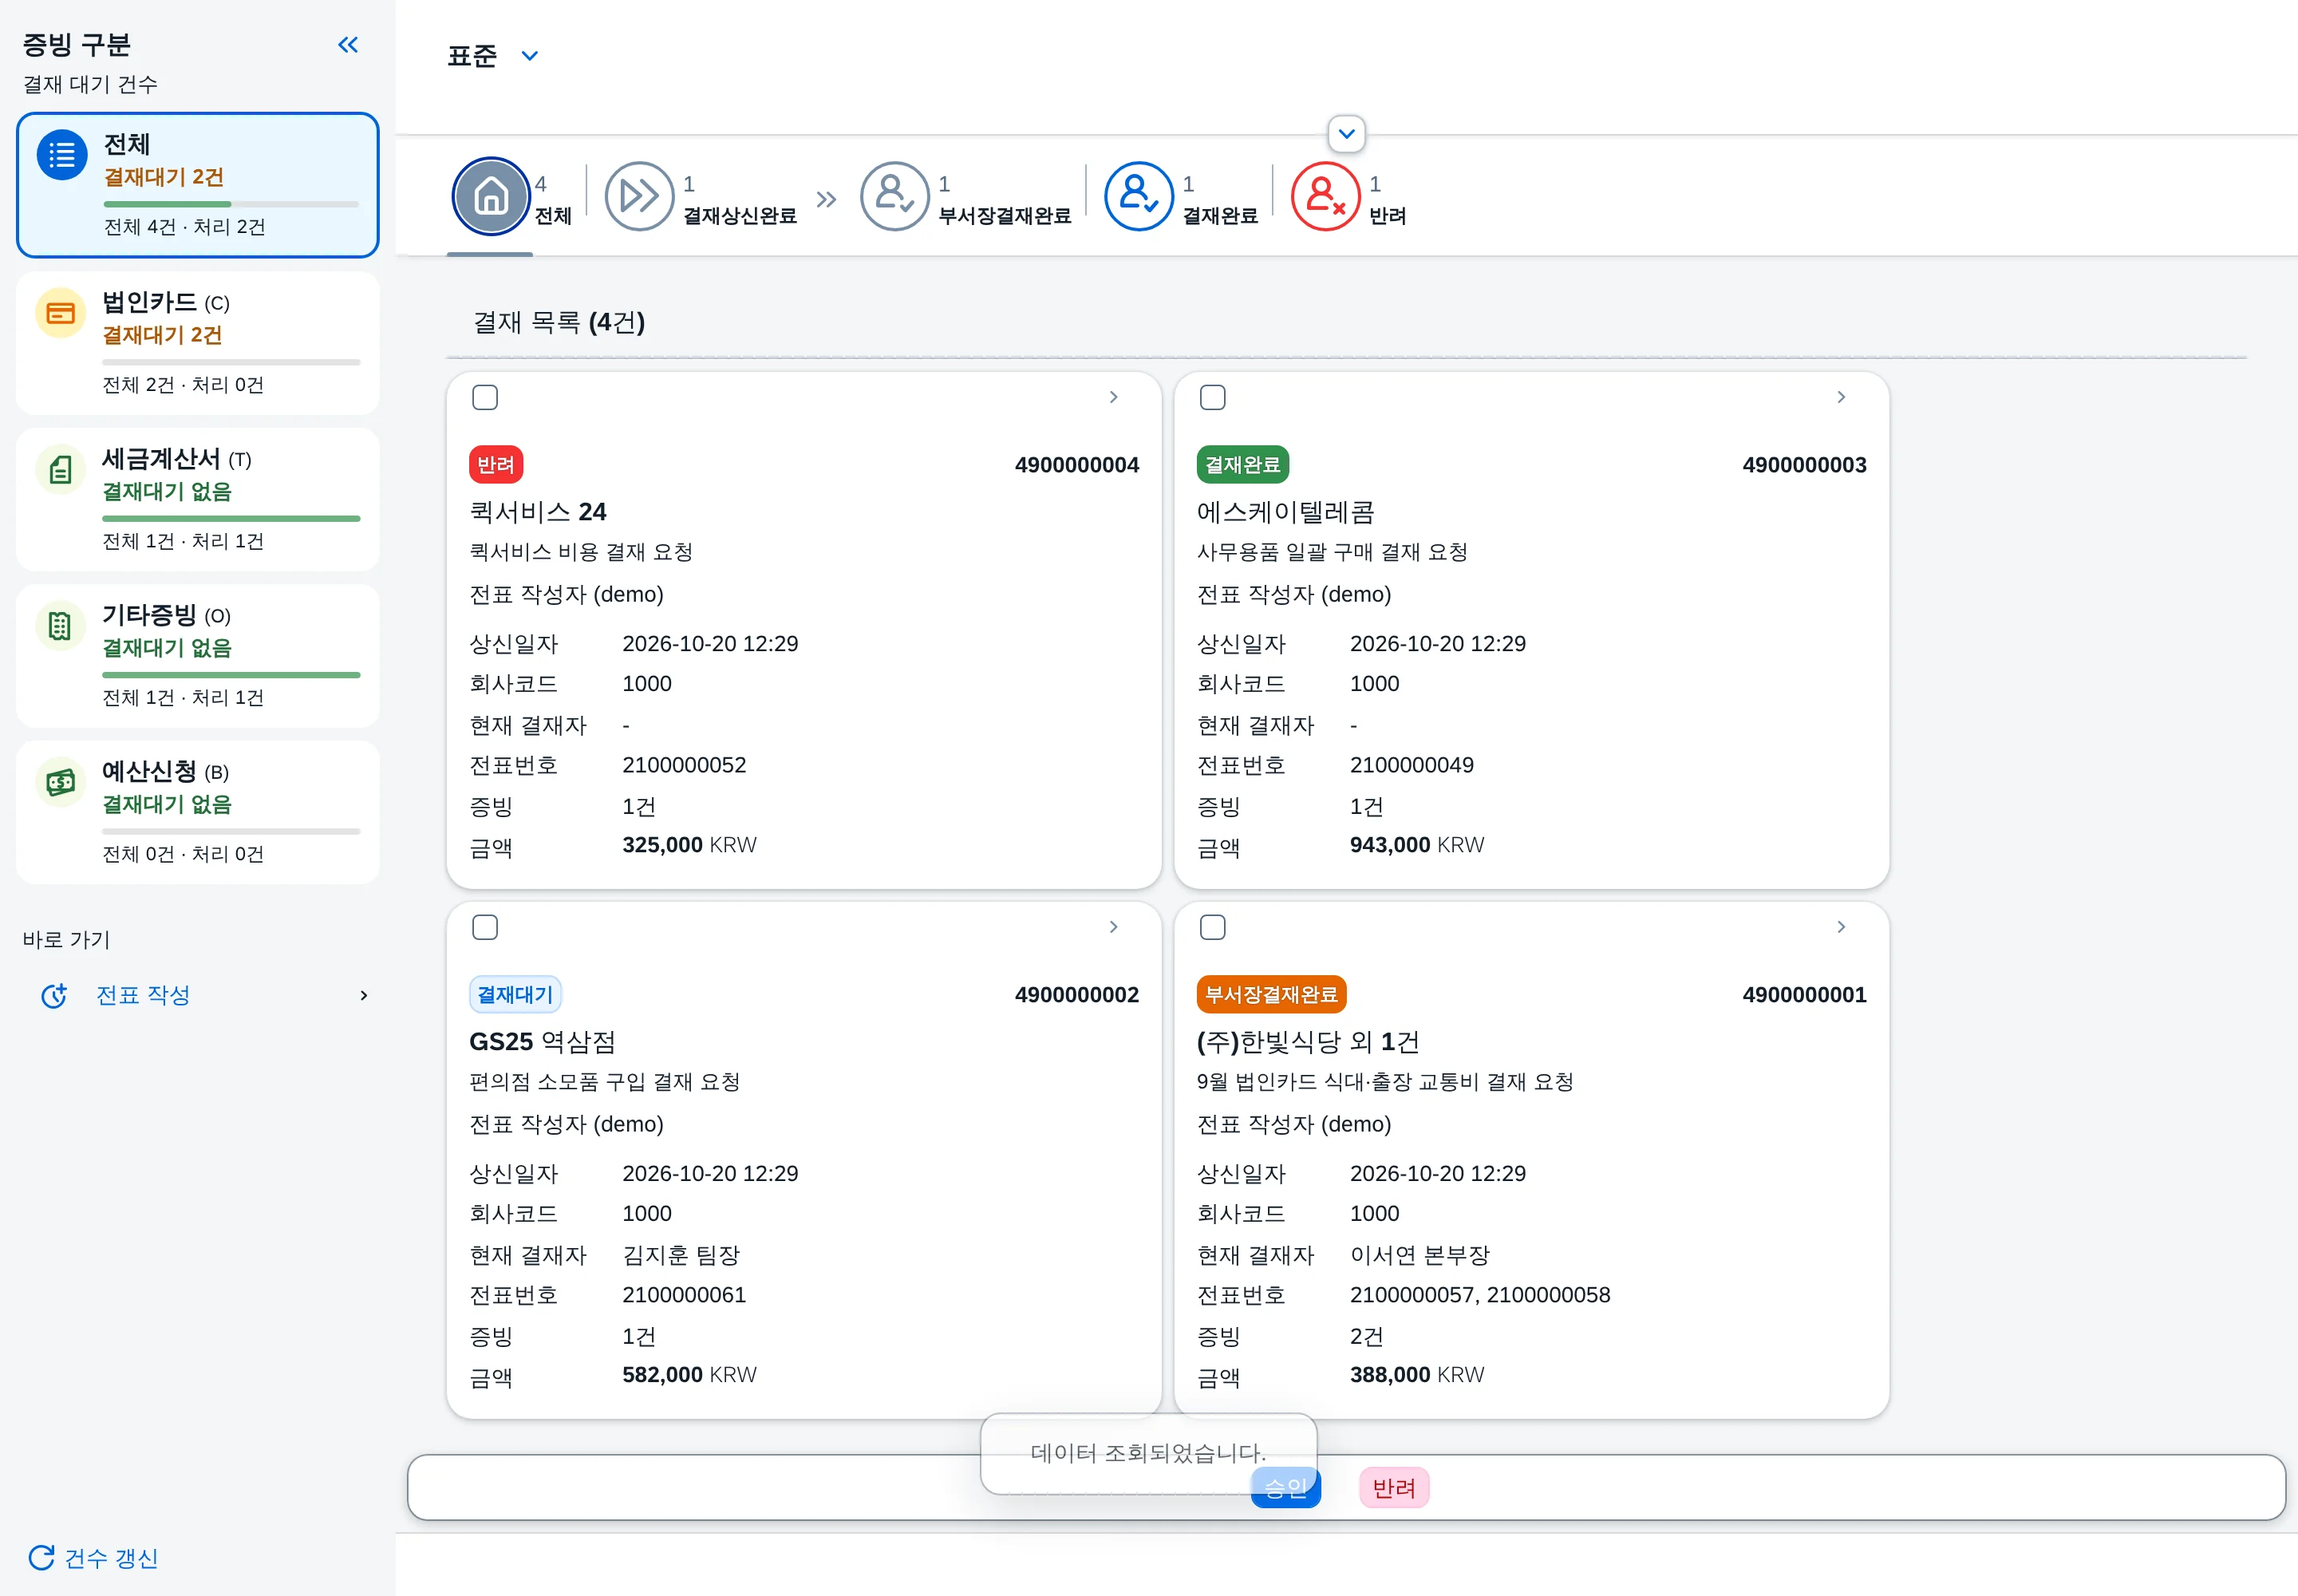Click the 에스케이텔레콤 card title
2298x1596 pixels.
point(1286,512)
